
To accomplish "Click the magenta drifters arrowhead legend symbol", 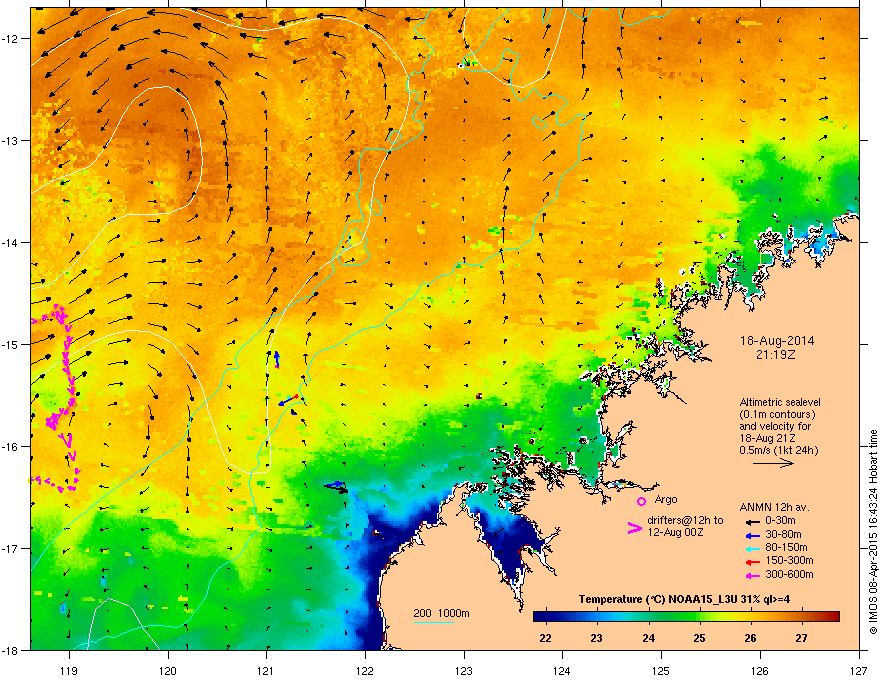I will [x=634, y=529].
